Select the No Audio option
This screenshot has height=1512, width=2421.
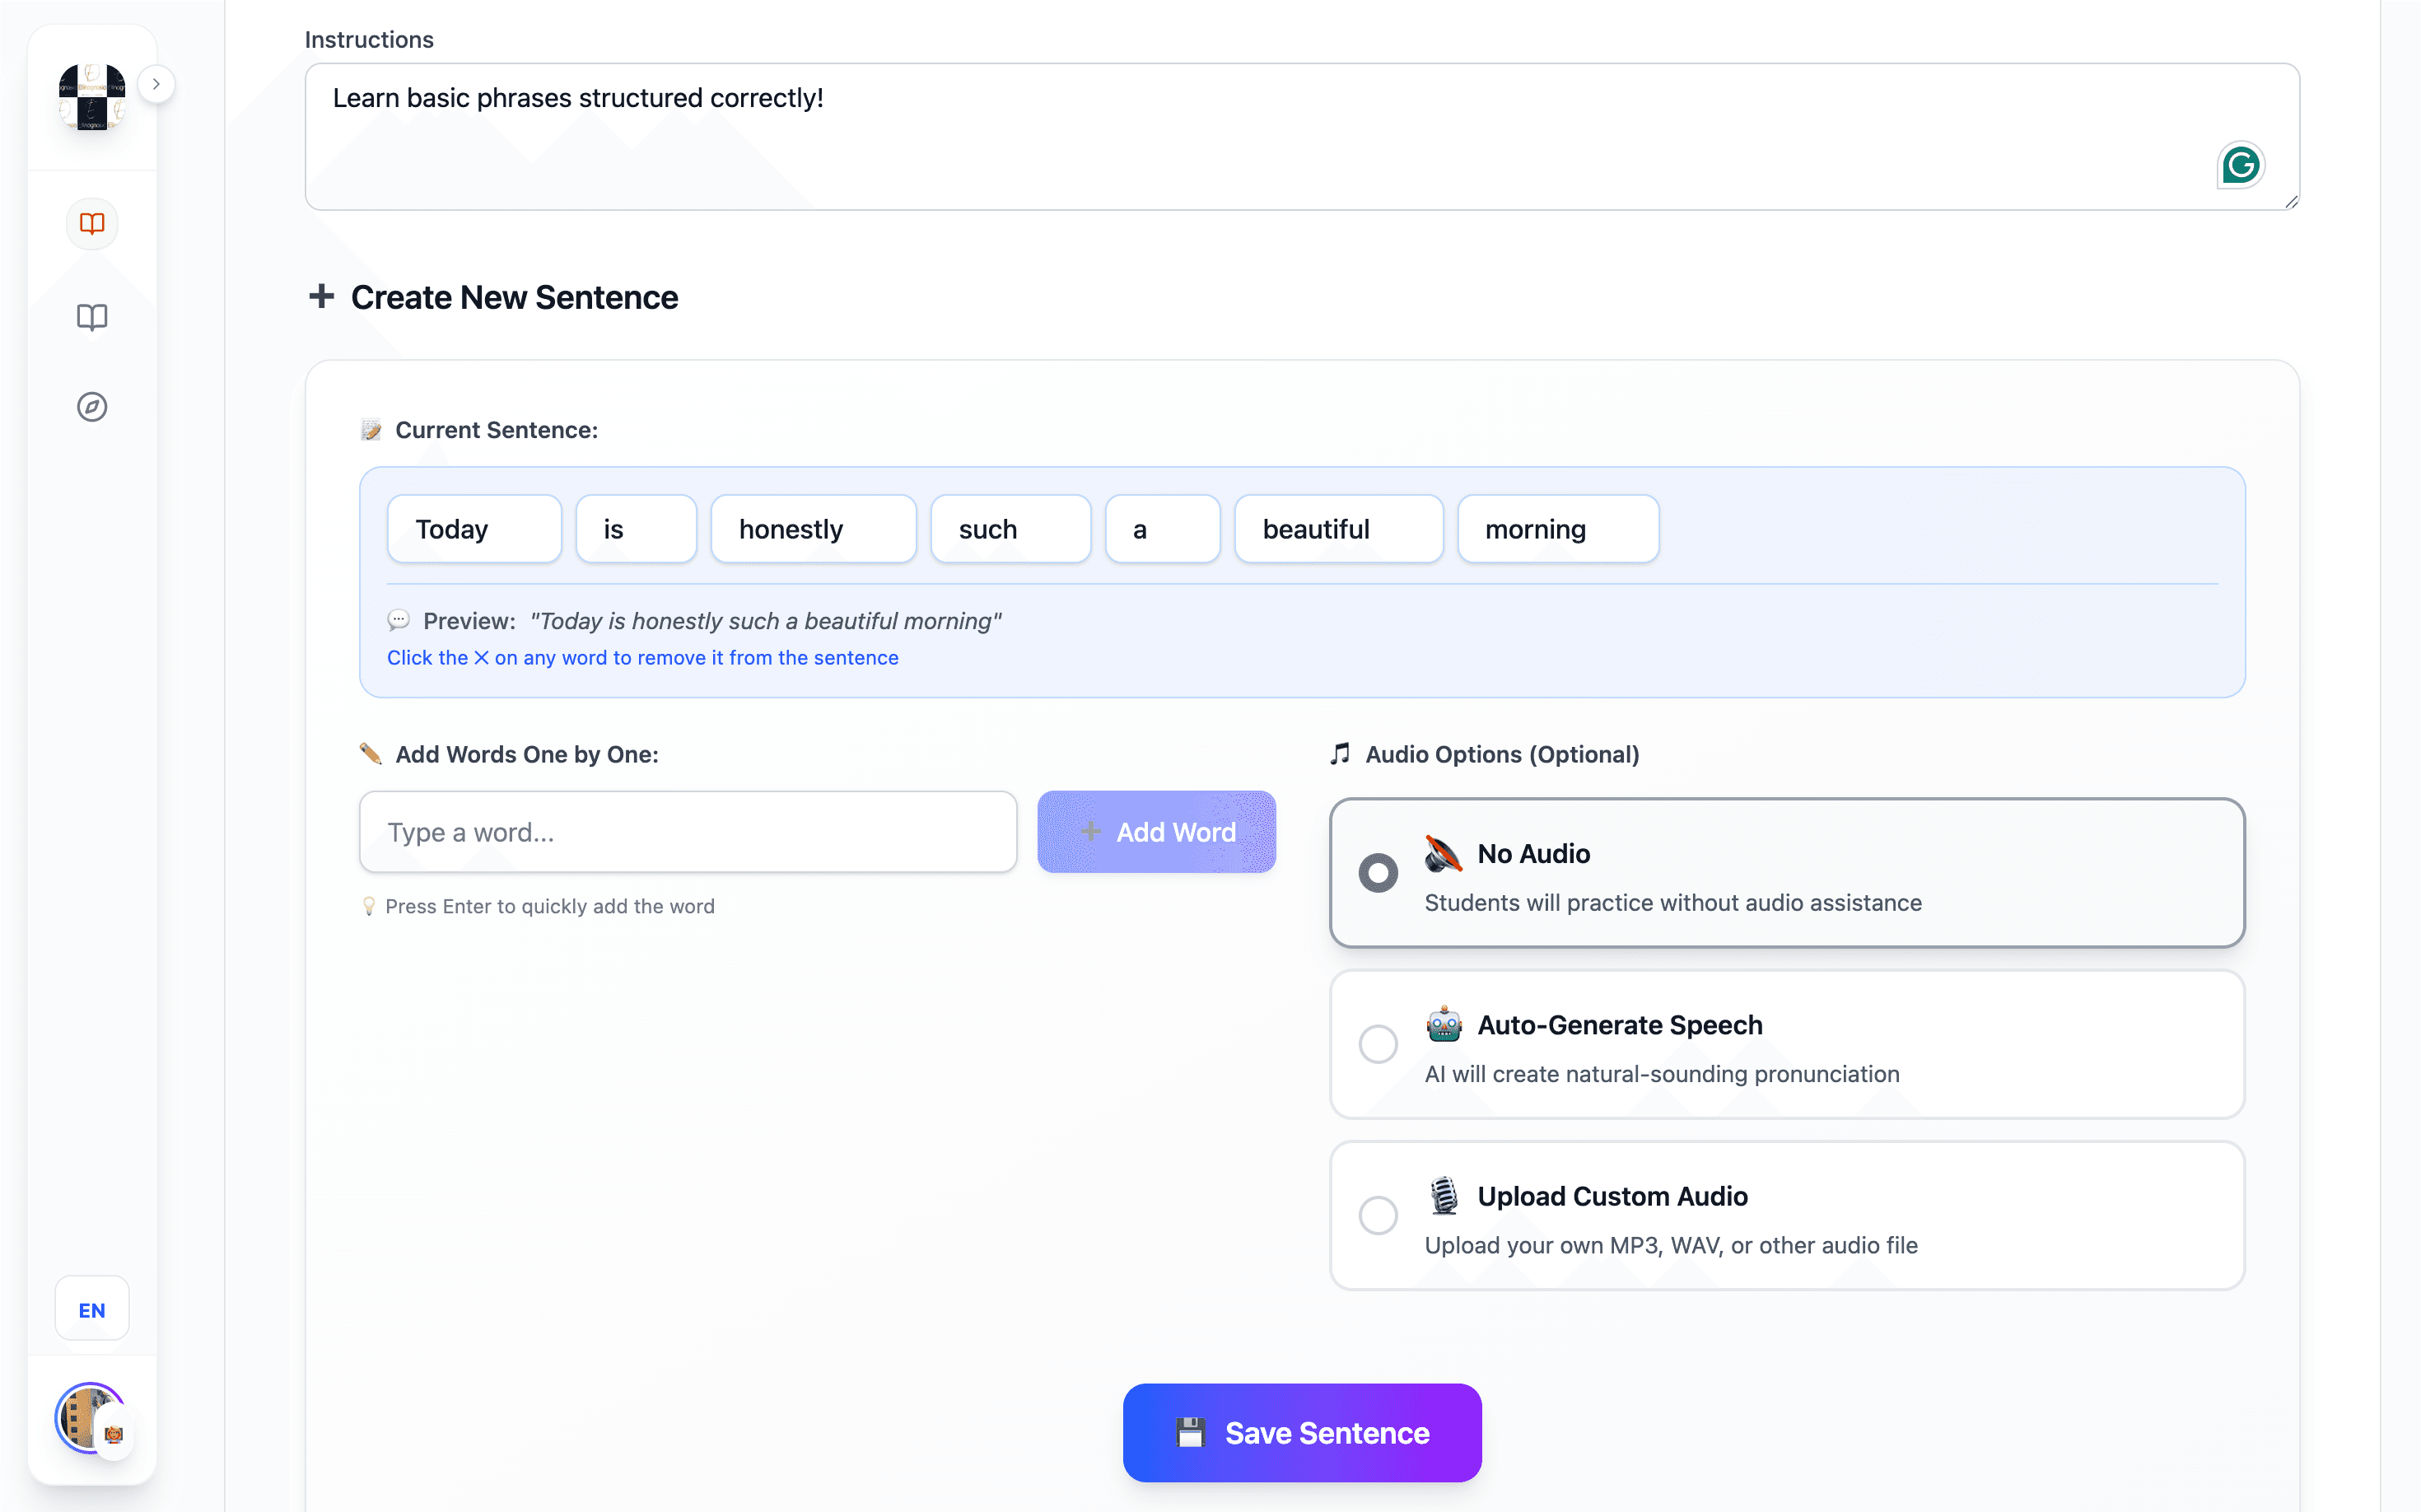pyautogui.click(x=1378, y=872)
